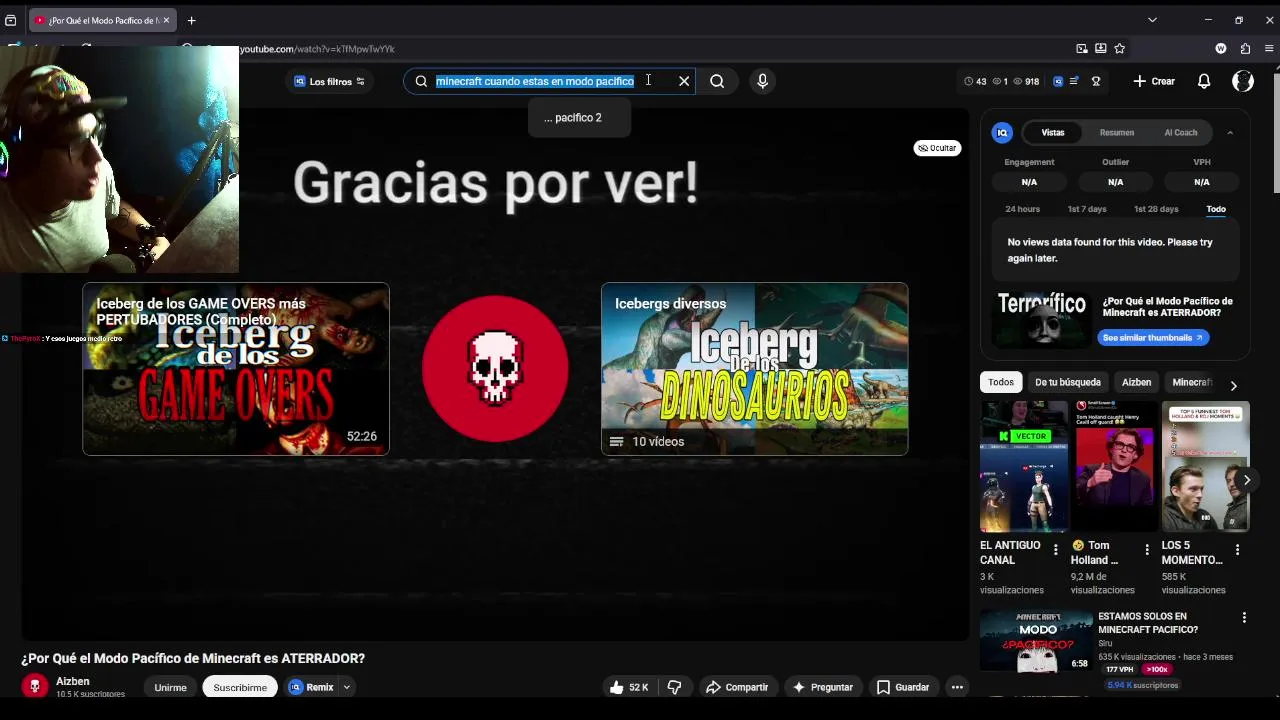Advance filter chips with right arrow
1280x720 pixels.
(1233, 385)
